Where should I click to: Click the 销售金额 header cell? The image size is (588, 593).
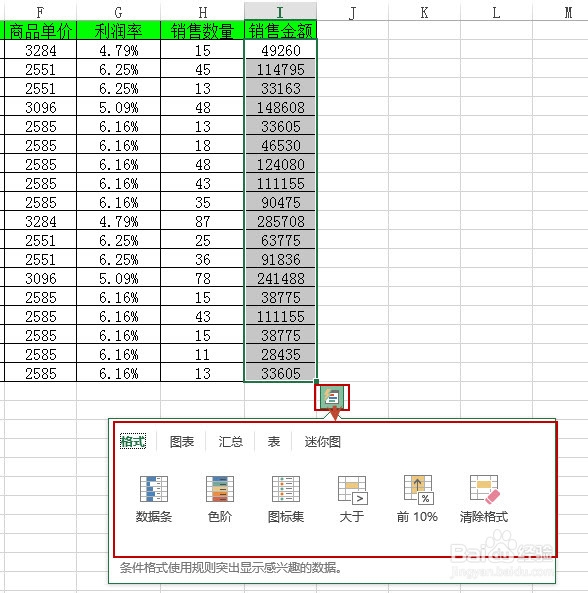pos(280,31)
